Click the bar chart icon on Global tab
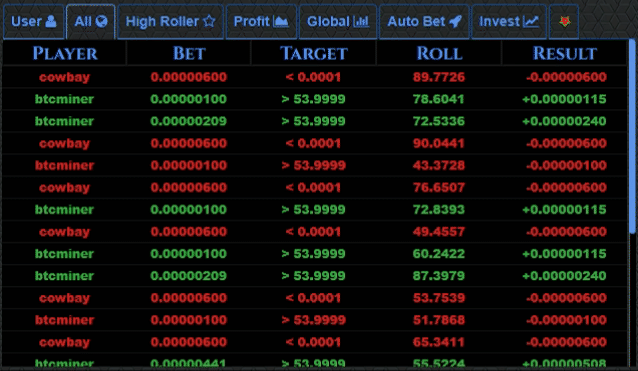Viewport: 638px width, 371px height. (x=361, y=22)
